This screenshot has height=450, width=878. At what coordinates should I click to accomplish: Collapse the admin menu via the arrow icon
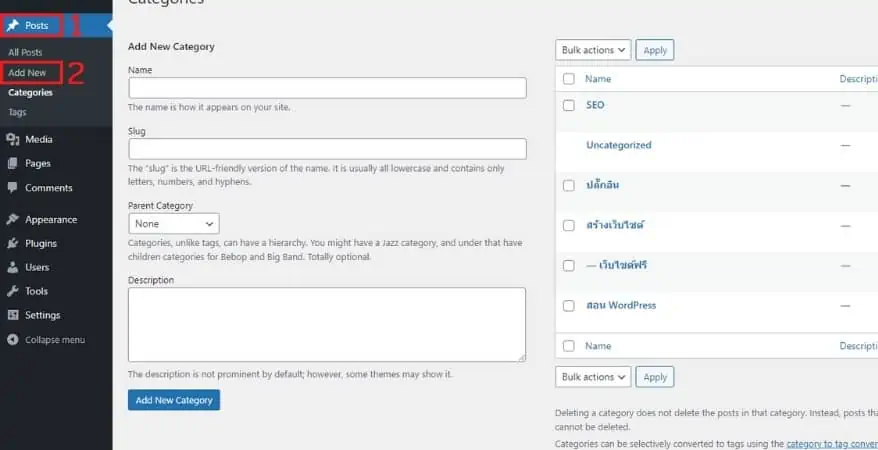pos(13,340)
